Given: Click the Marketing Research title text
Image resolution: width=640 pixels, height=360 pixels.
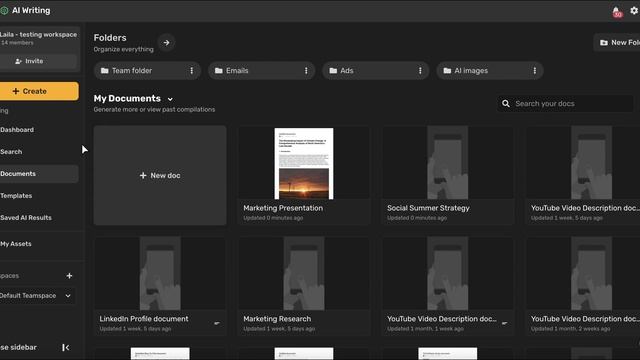Looking at the screenshot, I should [277, 319].
